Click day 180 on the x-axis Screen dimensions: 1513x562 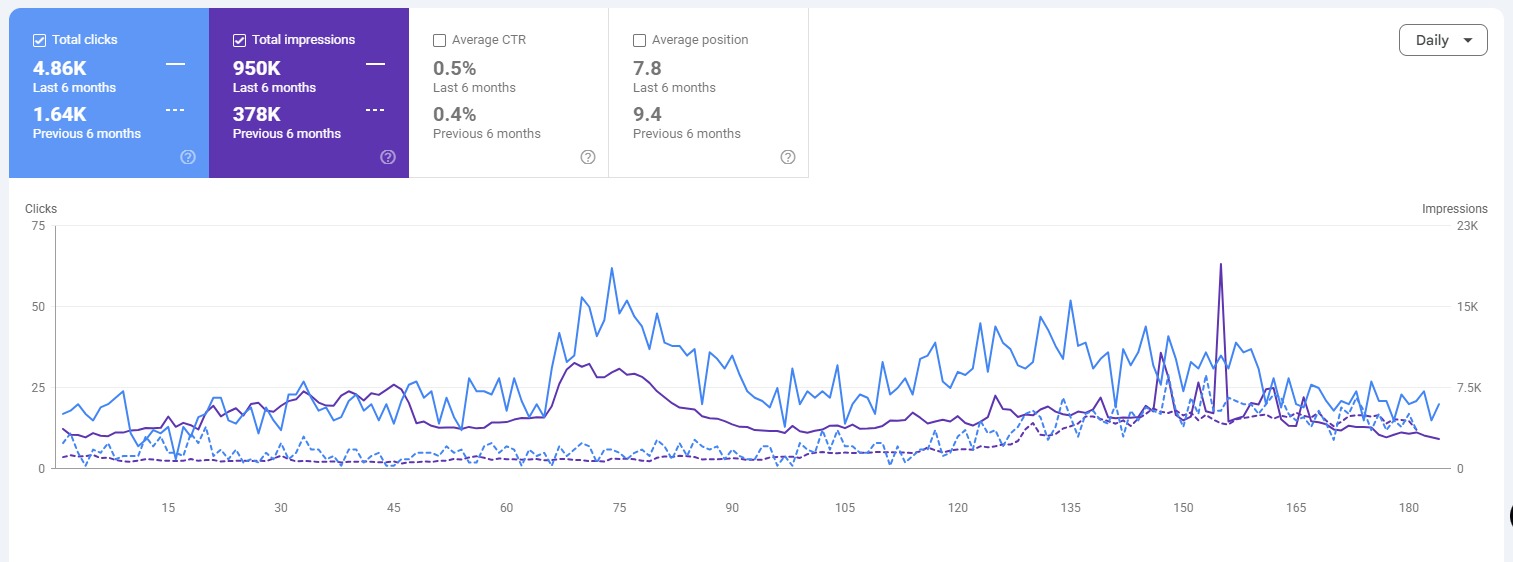click(1409, 508)
